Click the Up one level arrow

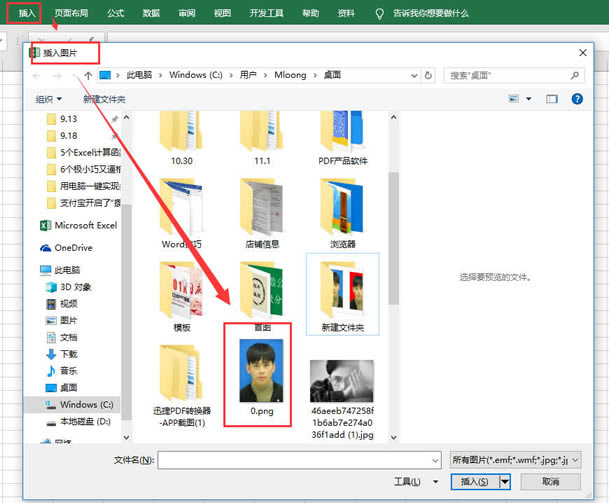point(89,75)
